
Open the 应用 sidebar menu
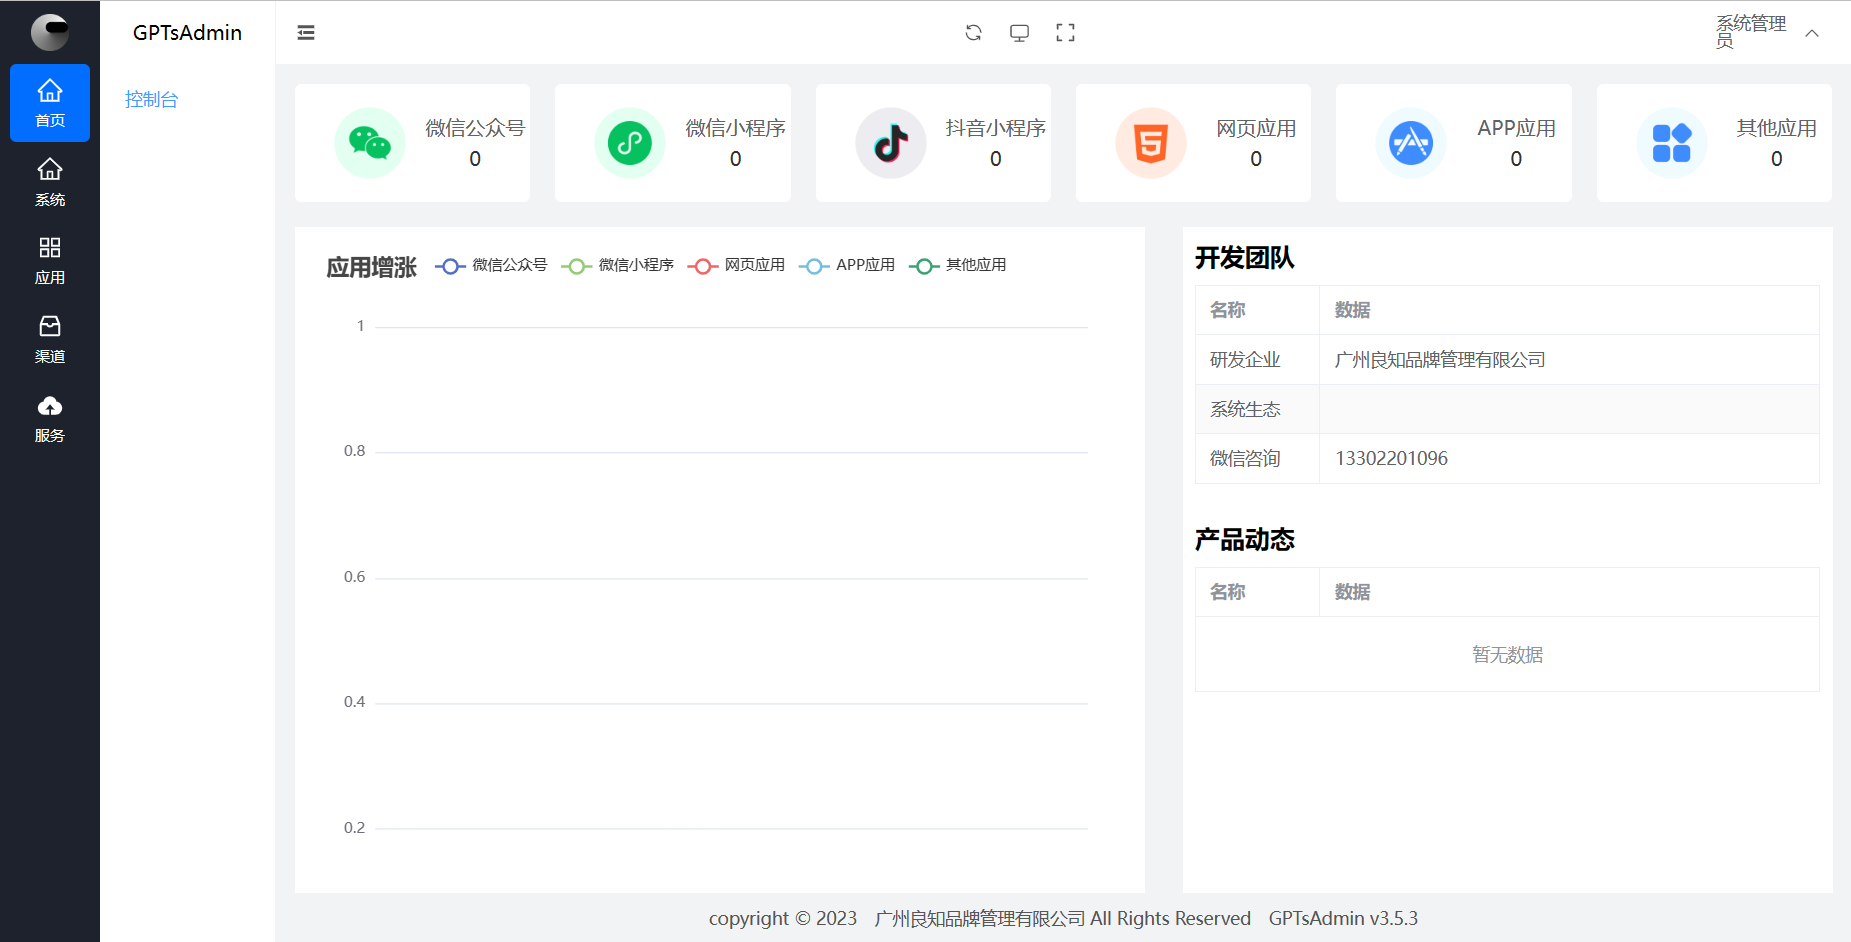point(50,261)
